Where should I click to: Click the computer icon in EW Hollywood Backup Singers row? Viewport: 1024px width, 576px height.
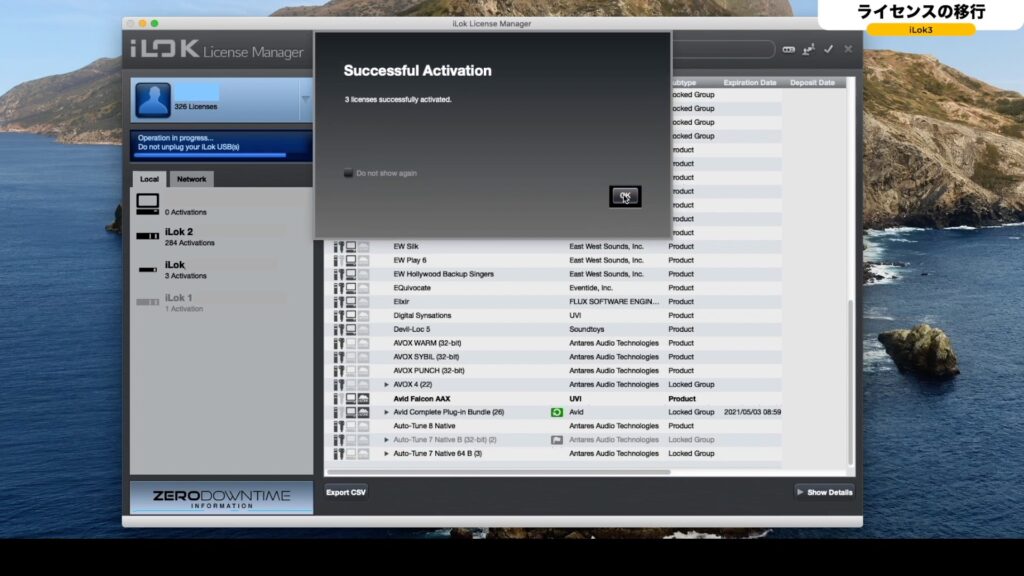[351, 274]
